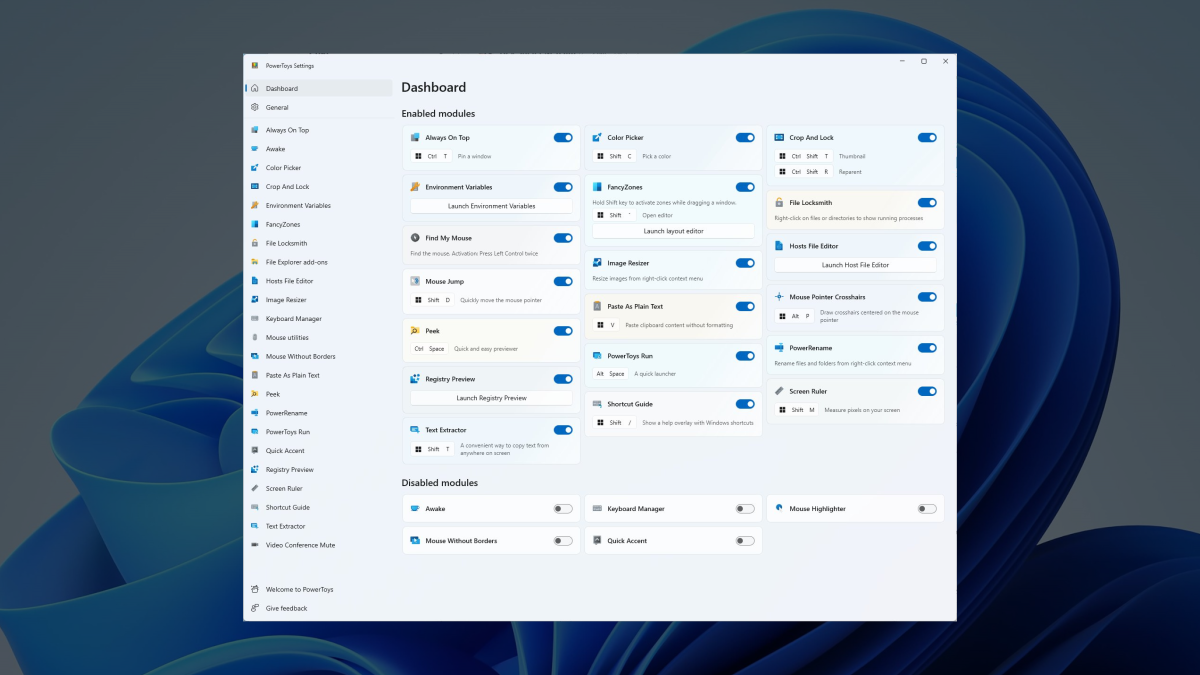
Task: Switch on the Quick Accent toggle
Action: 745,540
